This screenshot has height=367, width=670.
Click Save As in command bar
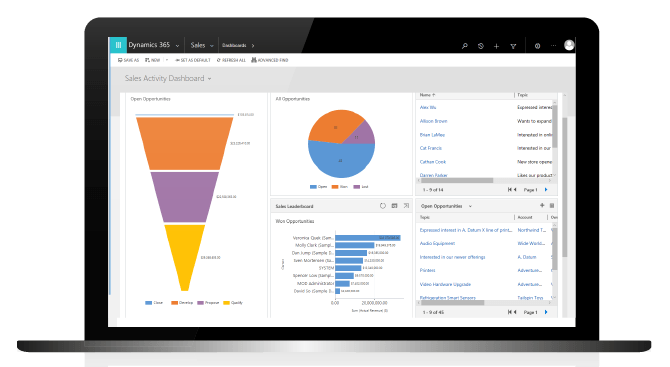[x=128, y=60]
